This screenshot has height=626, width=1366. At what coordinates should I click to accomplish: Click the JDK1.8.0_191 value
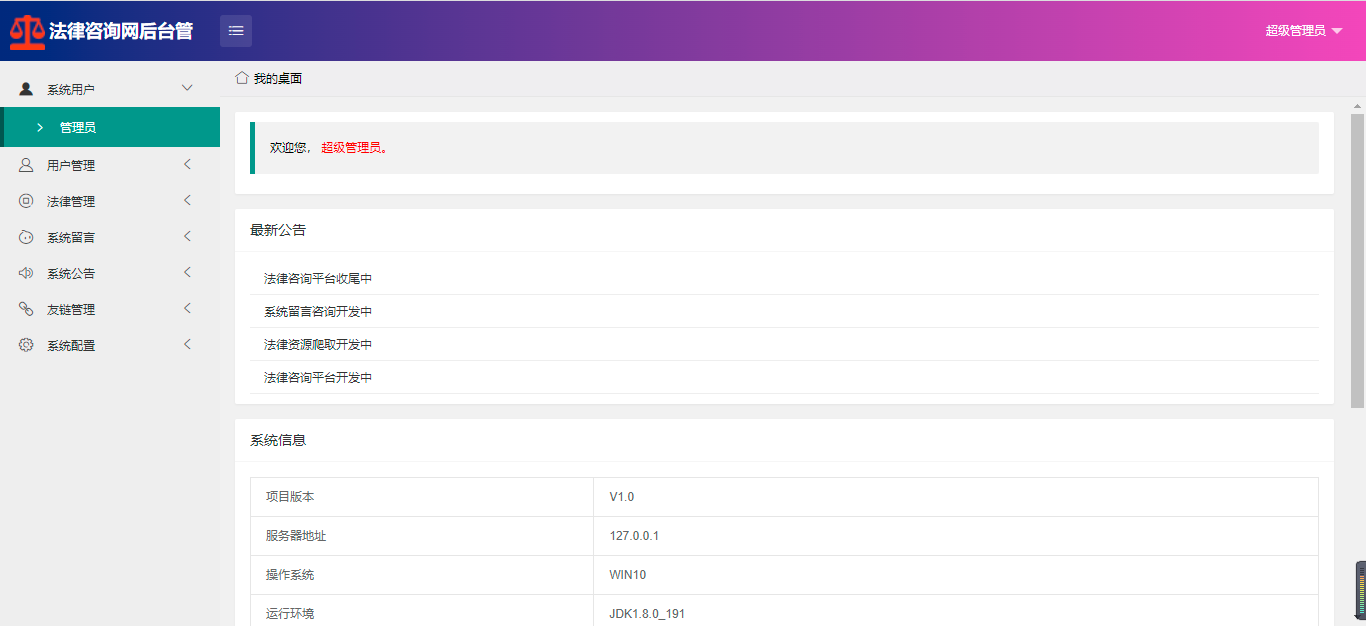coord(647,614)
